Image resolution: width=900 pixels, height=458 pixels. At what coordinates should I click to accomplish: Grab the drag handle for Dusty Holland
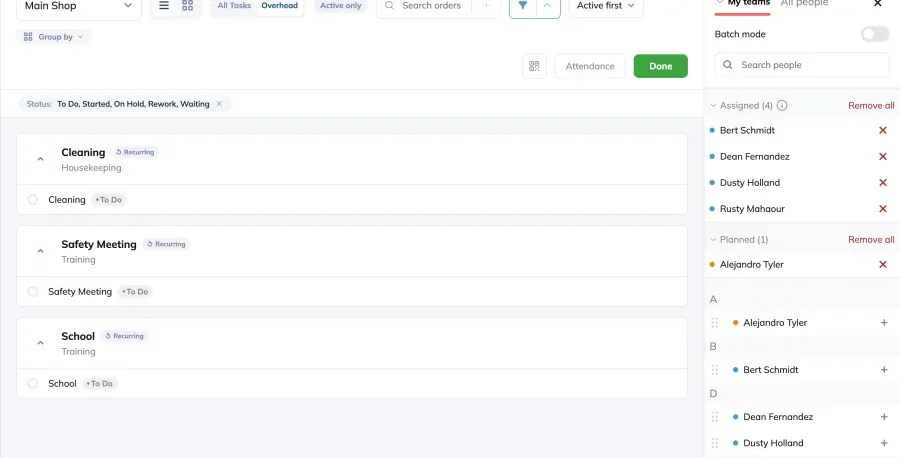pos(715,443)
